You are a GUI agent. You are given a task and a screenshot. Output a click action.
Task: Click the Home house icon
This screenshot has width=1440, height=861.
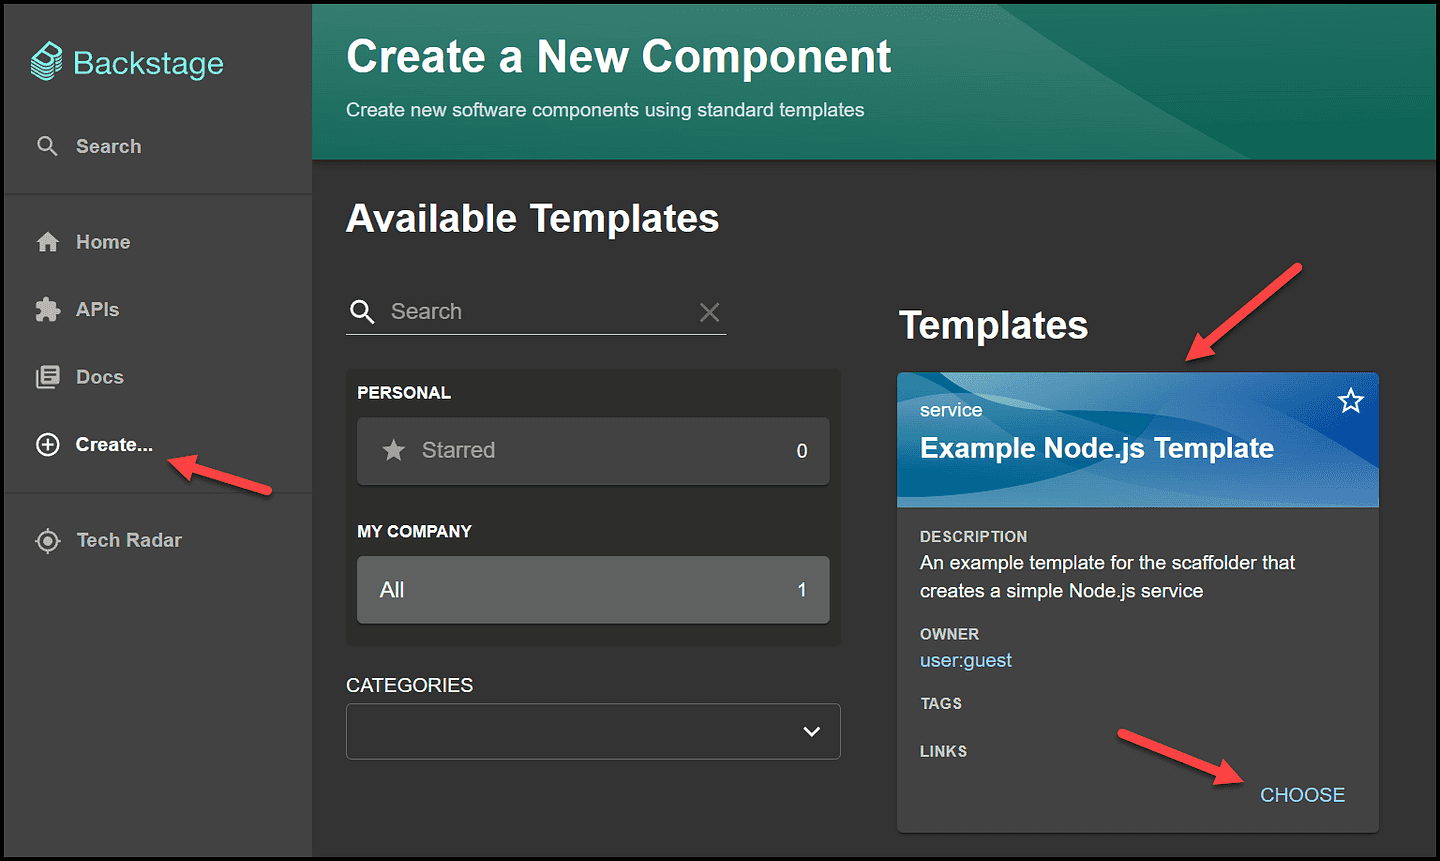click(47, 241)
